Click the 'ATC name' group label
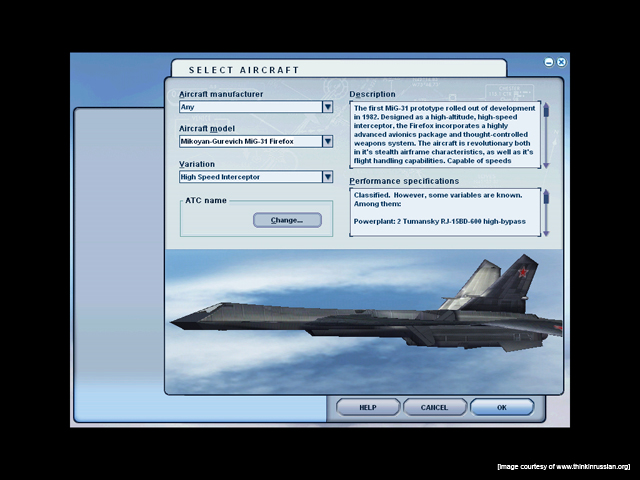Screen dimensions: 640x480 click(206, 200)
